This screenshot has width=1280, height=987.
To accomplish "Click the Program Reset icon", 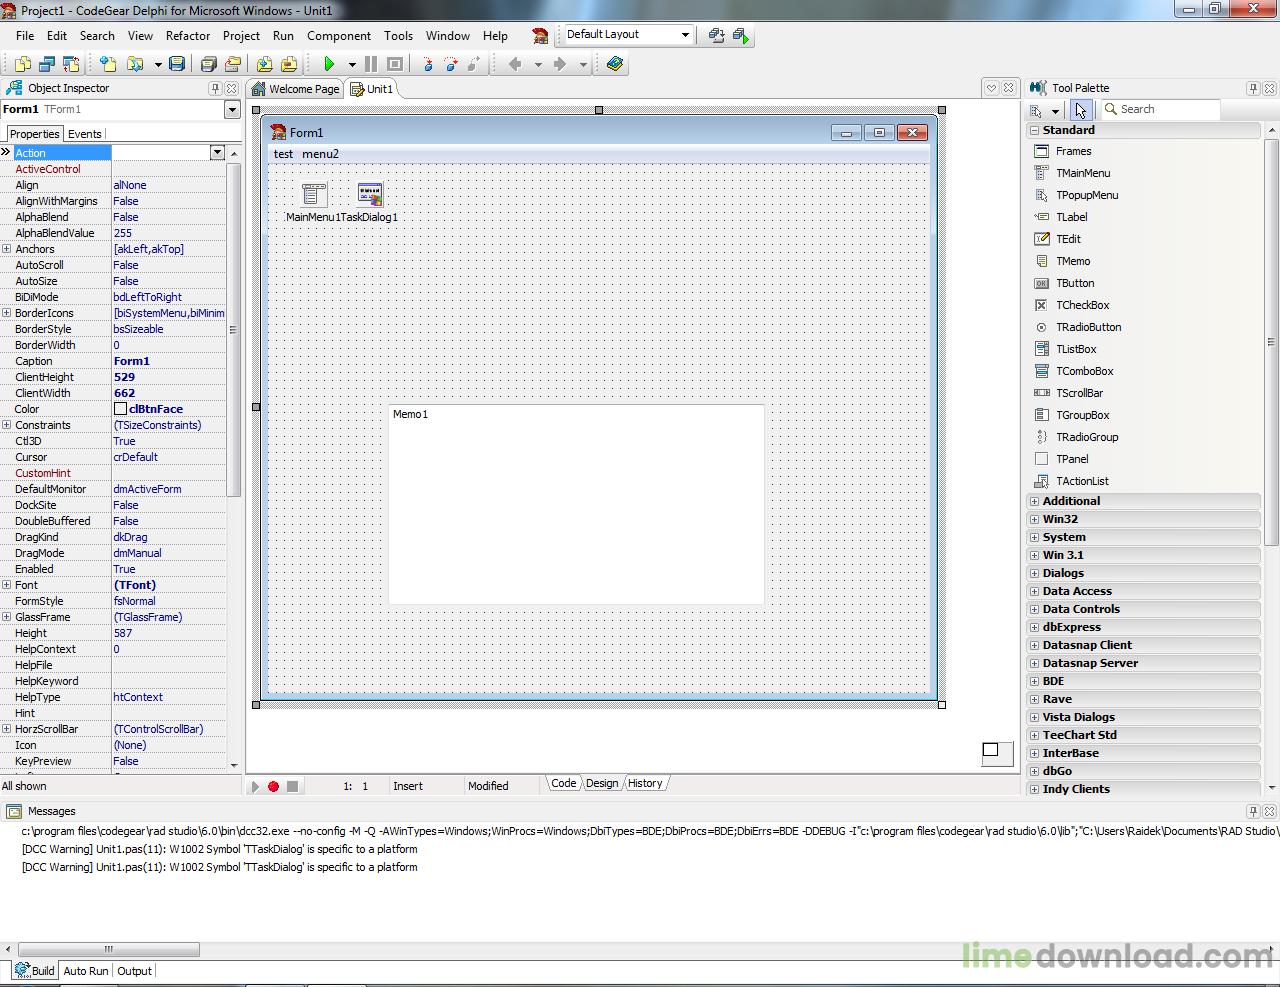I will (395, 64).
